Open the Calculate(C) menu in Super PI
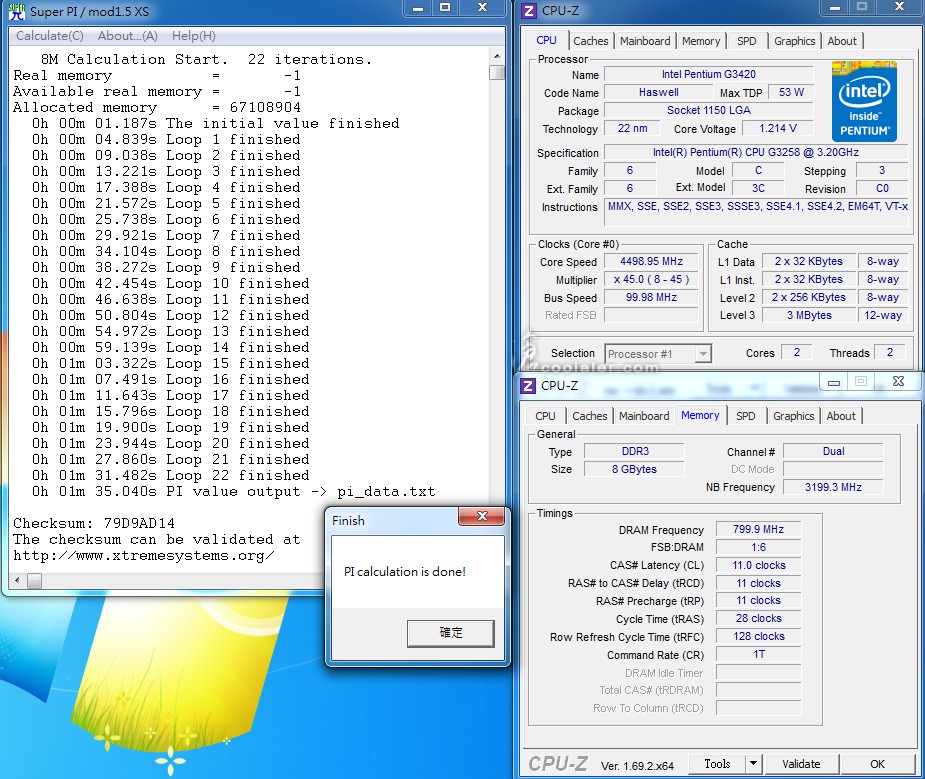The width and height of the screenshot is (925, 779). (x=50, y=36)
